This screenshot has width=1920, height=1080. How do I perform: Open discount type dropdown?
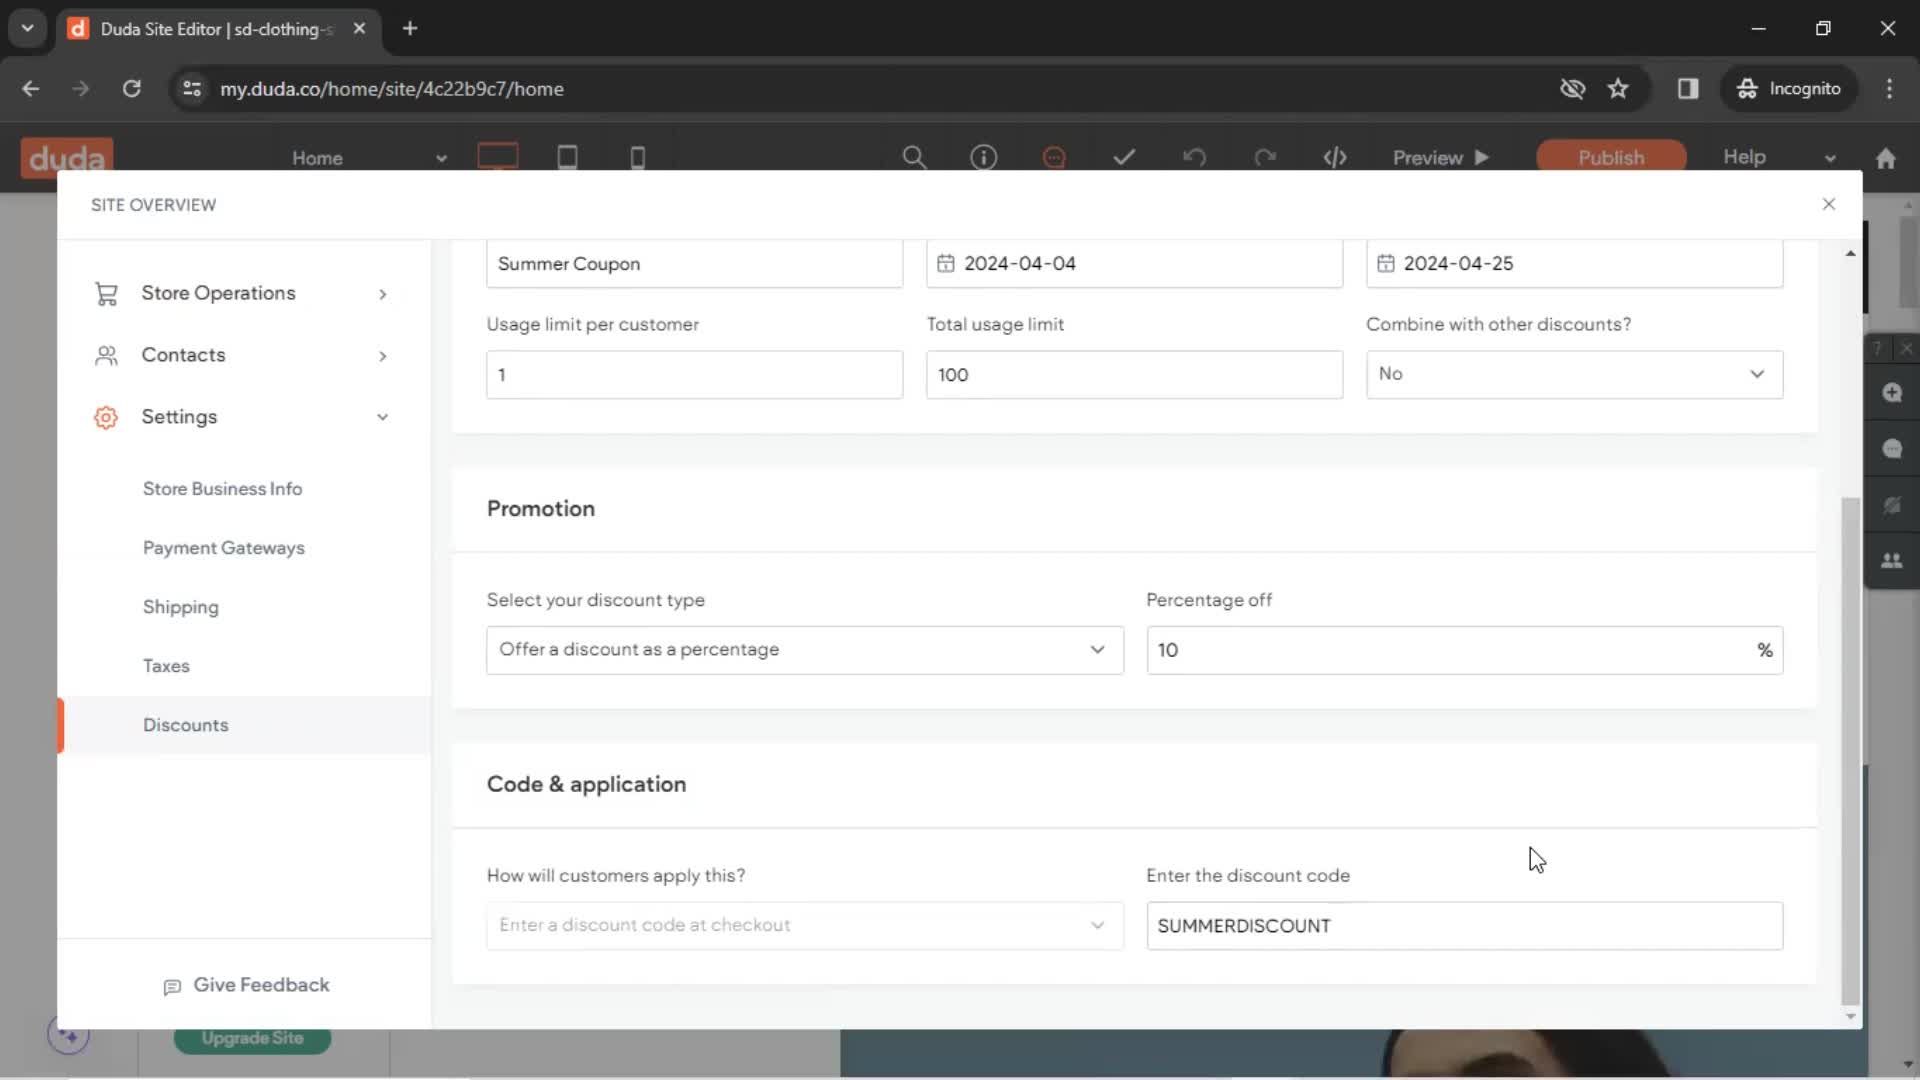tap(804, 650)
